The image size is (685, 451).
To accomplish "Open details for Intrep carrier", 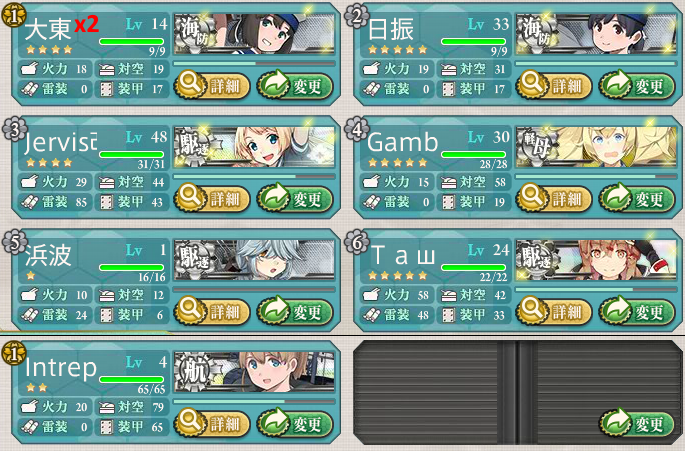I will point(212,423).
